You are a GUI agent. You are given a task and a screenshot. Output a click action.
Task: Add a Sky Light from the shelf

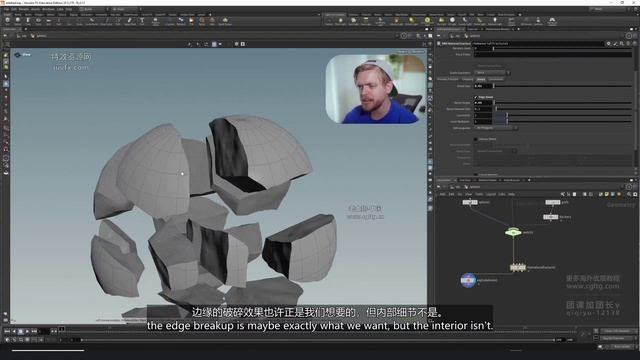click(x=442, y=21)
